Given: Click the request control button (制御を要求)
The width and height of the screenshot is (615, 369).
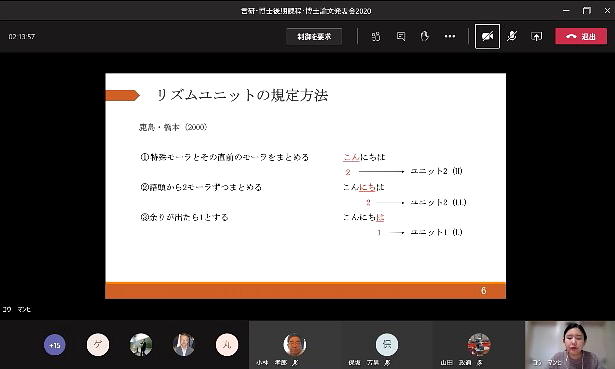Looking at the screenshot, I should pyautogui.click(x=314, y=37).
